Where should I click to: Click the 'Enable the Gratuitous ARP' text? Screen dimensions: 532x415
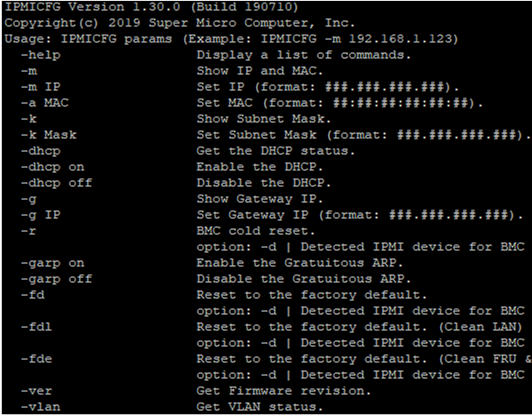[x=300, y=263]
